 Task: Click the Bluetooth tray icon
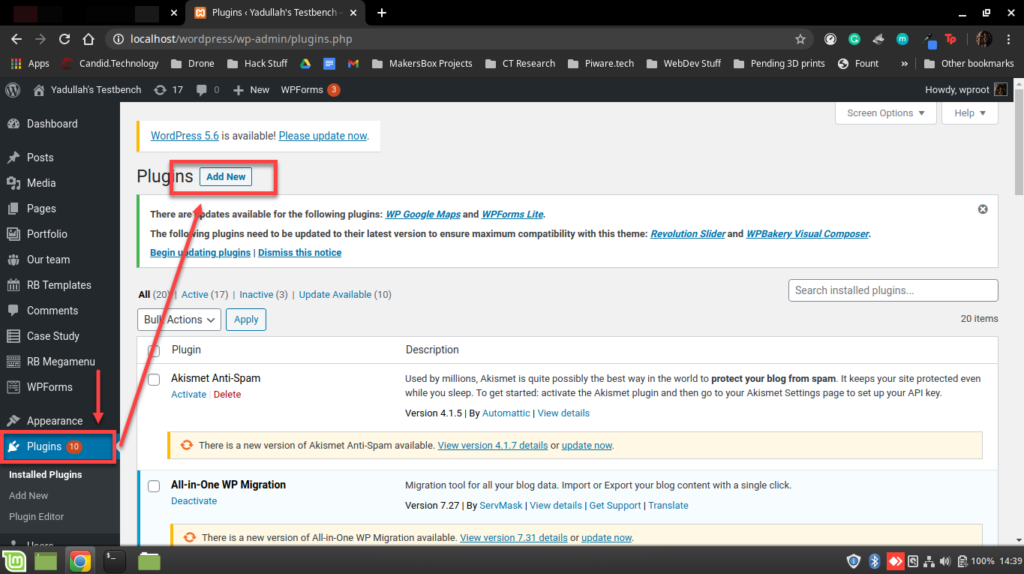(x=874, y=561)
